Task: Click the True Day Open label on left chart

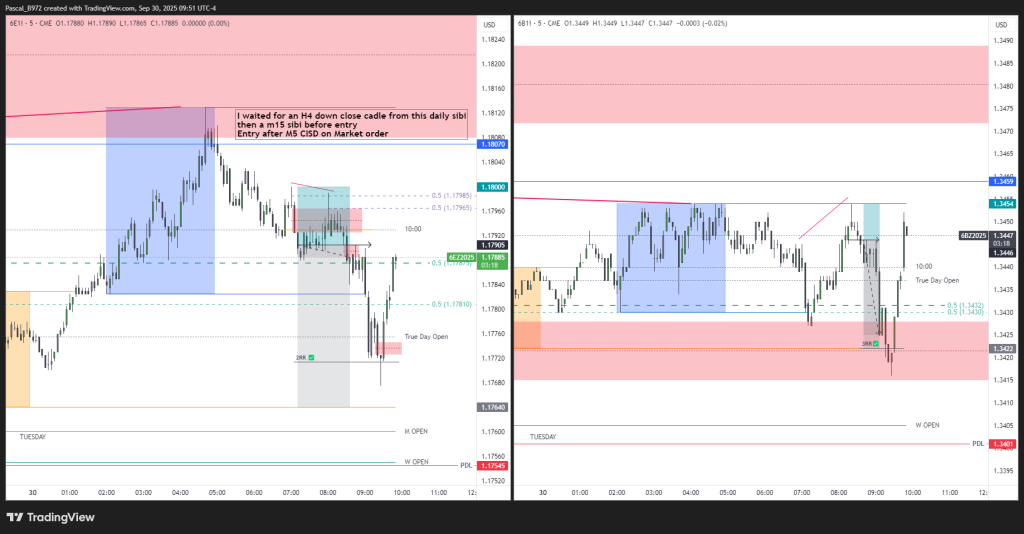Action: (426, 337)
